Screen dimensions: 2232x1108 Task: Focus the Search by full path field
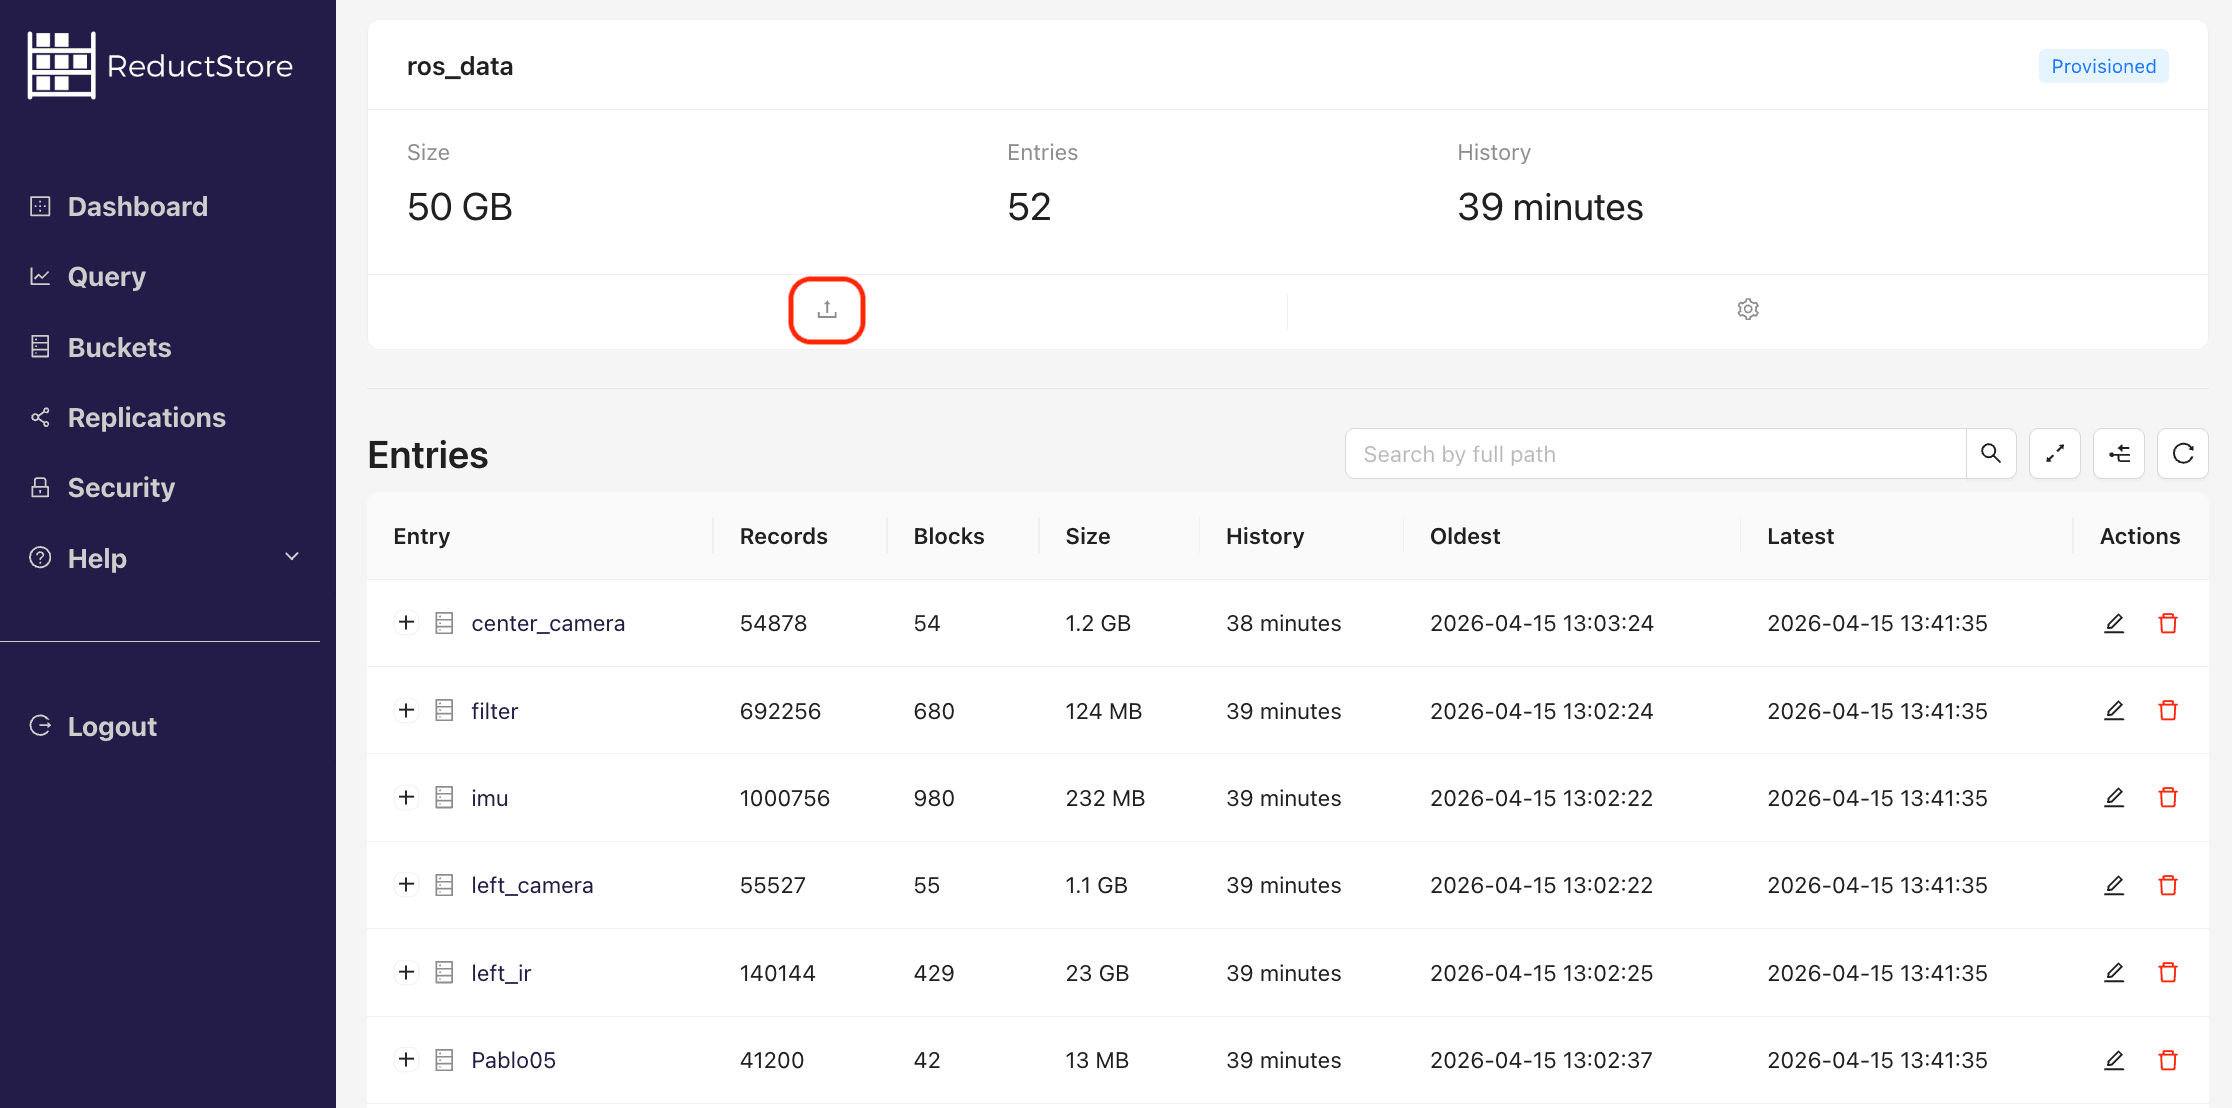(1655, 454)
